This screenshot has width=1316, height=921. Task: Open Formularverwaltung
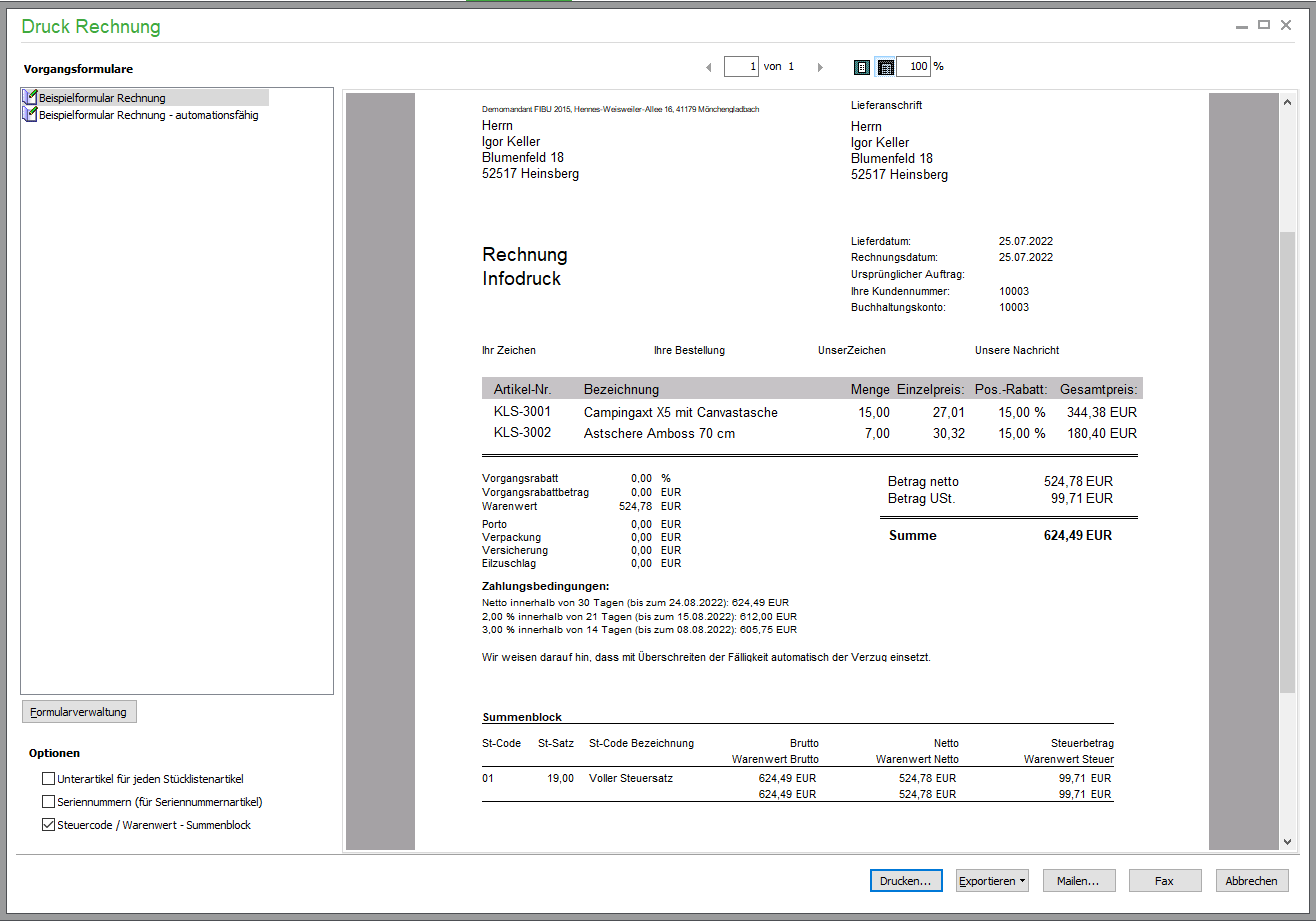click(x=79, y=712)
